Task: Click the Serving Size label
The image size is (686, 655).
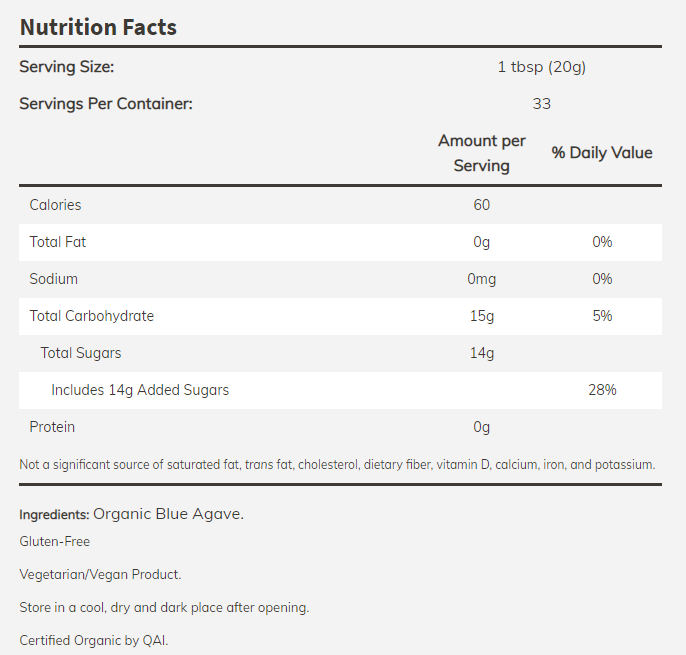Action: (x=67, y=67)
